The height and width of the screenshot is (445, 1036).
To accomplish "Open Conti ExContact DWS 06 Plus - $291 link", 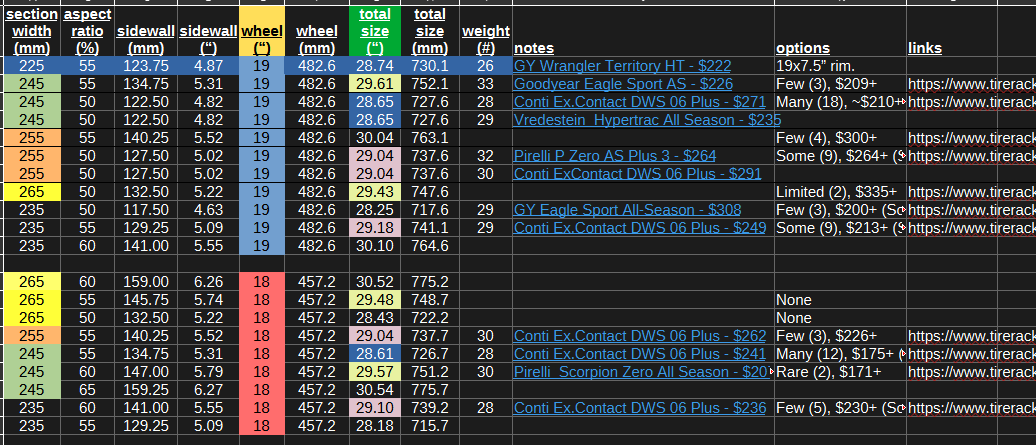I will click(x=637, y=174).
